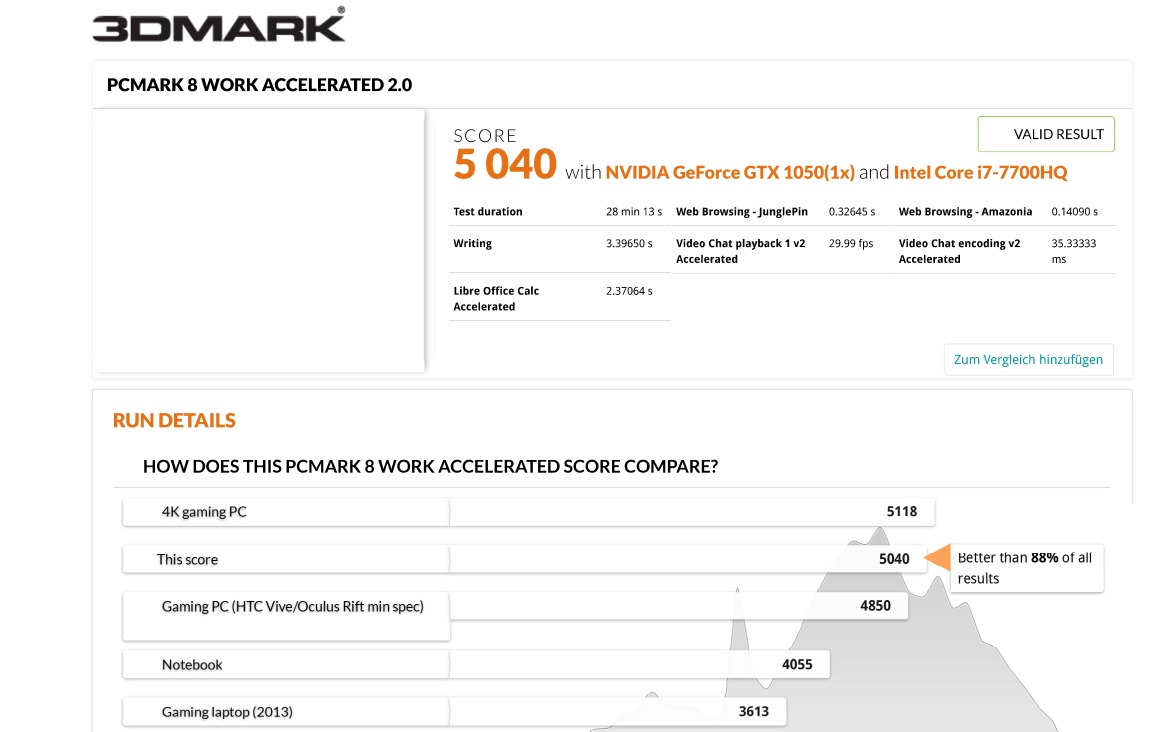The image size is (1170, 732).
Task: Click the score value 5 040
Action: click(x=505, y=164)
